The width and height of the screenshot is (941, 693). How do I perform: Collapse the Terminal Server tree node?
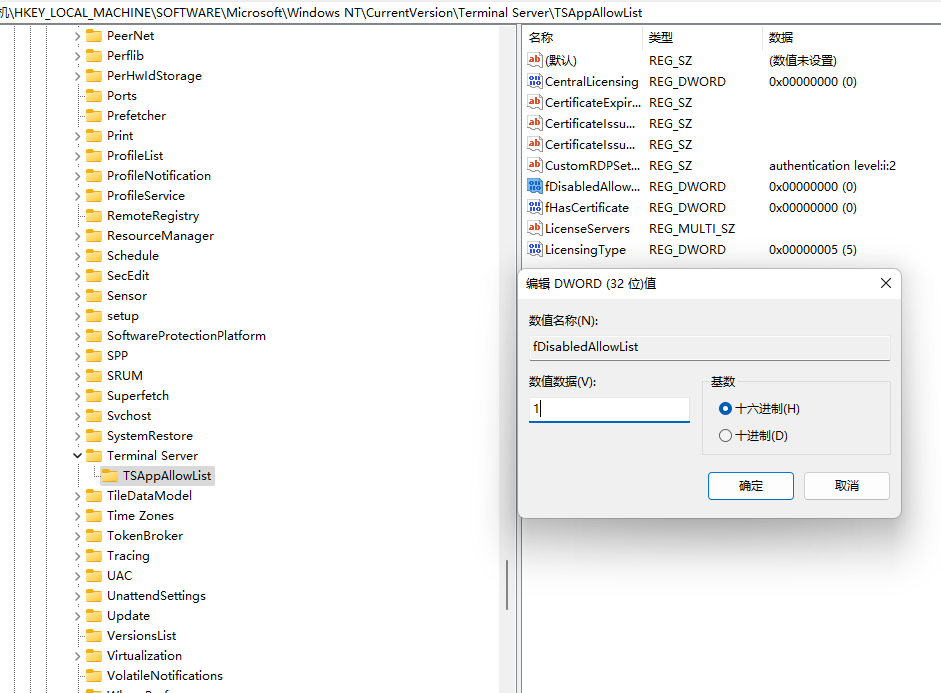[x=77, y=455]
